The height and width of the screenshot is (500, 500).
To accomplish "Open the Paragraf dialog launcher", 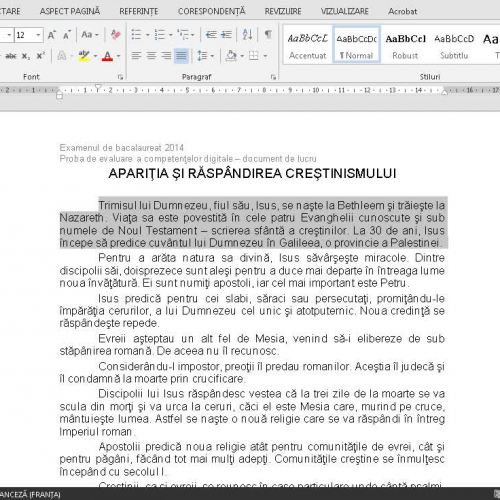I will [x=273, y=77].
